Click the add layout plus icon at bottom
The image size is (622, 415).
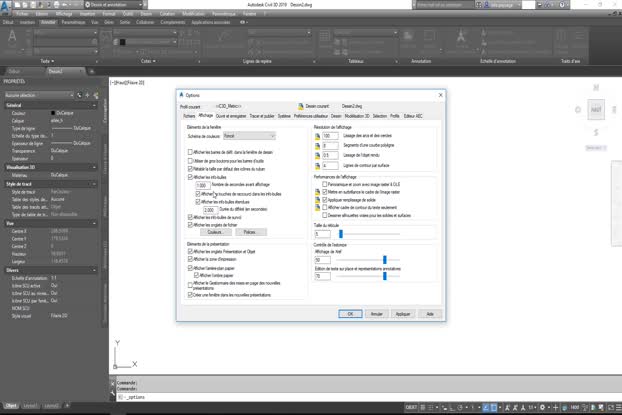(x=67, y=405)
